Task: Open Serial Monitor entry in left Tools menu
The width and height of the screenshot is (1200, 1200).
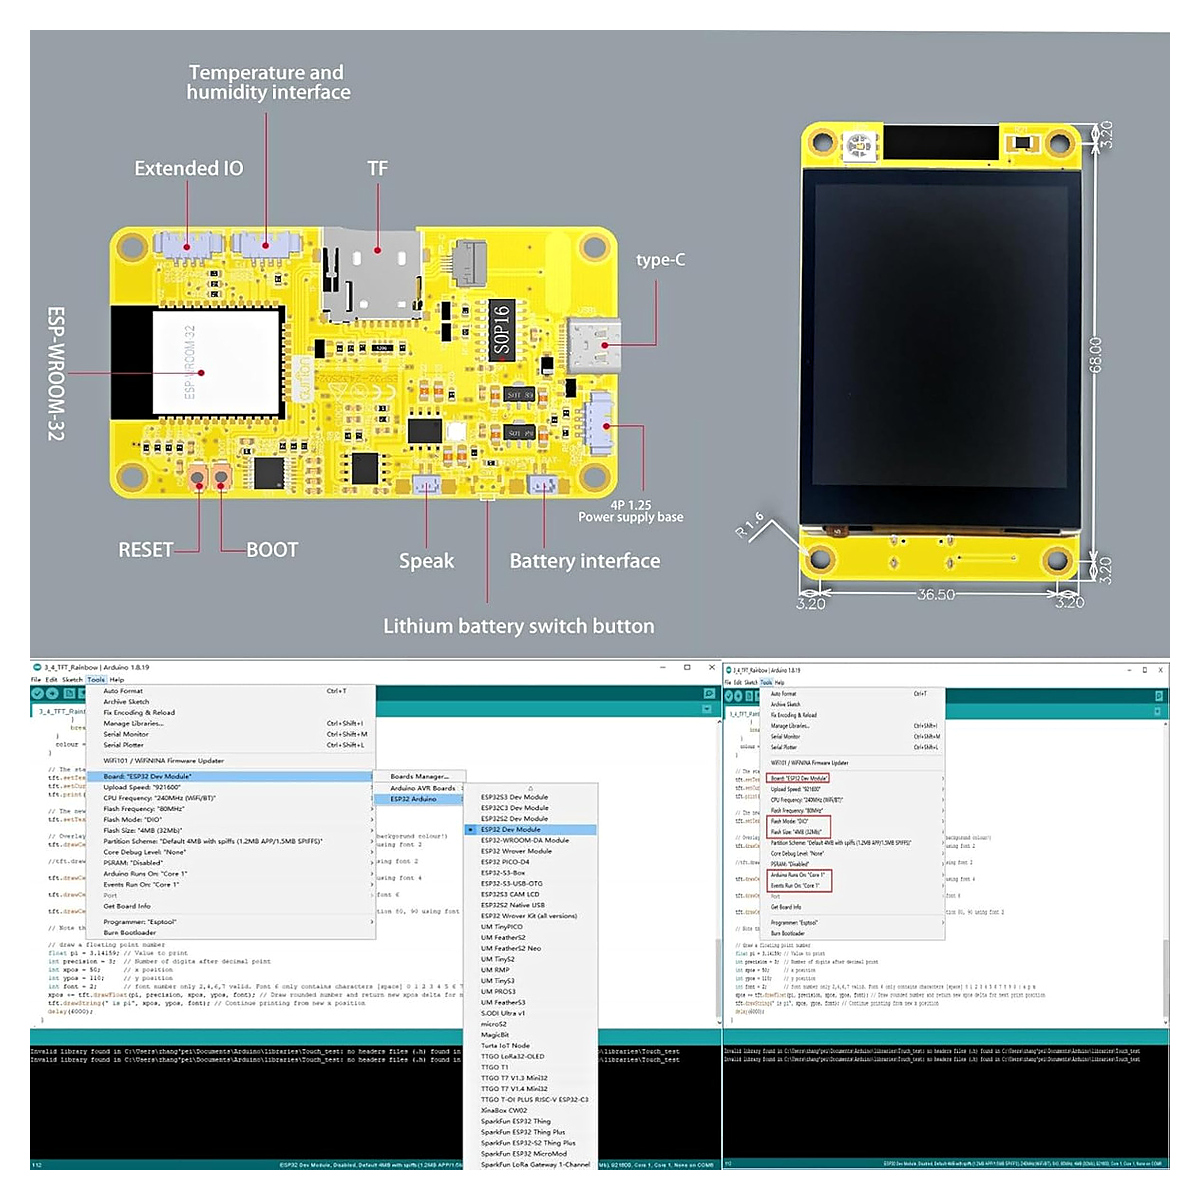Action: [231, 734]
